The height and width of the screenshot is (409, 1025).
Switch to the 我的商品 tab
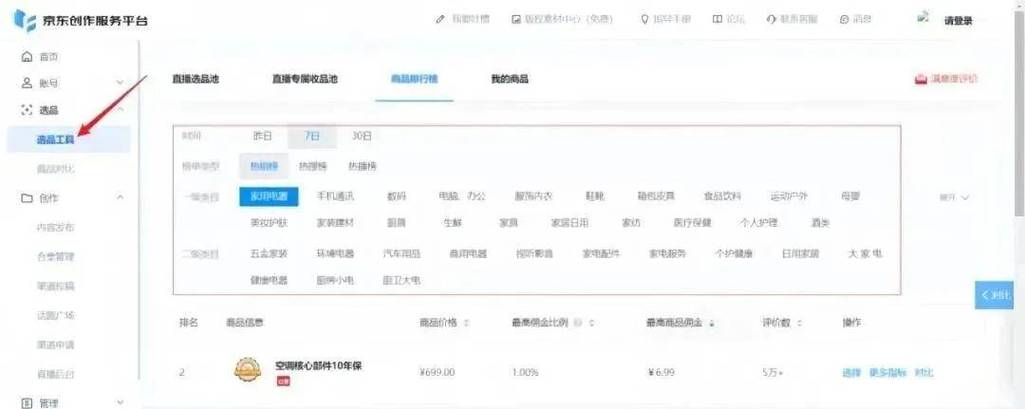(509, 79)
